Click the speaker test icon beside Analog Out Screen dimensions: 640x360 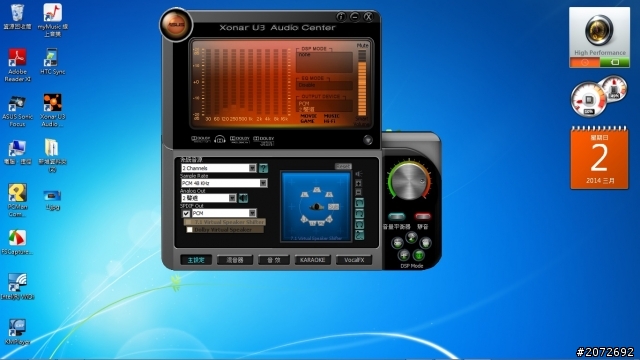[243, 198]
